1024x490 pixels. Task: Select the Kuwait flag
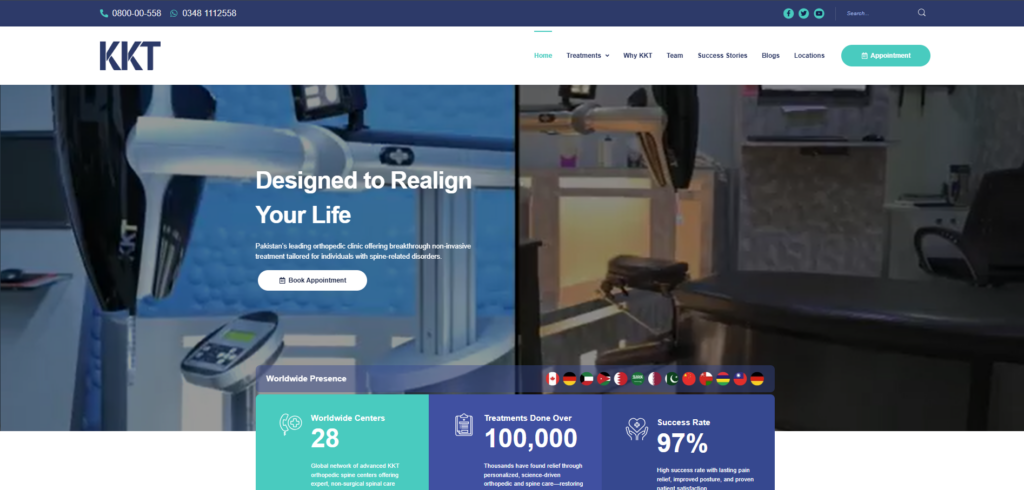pos(586,379)
